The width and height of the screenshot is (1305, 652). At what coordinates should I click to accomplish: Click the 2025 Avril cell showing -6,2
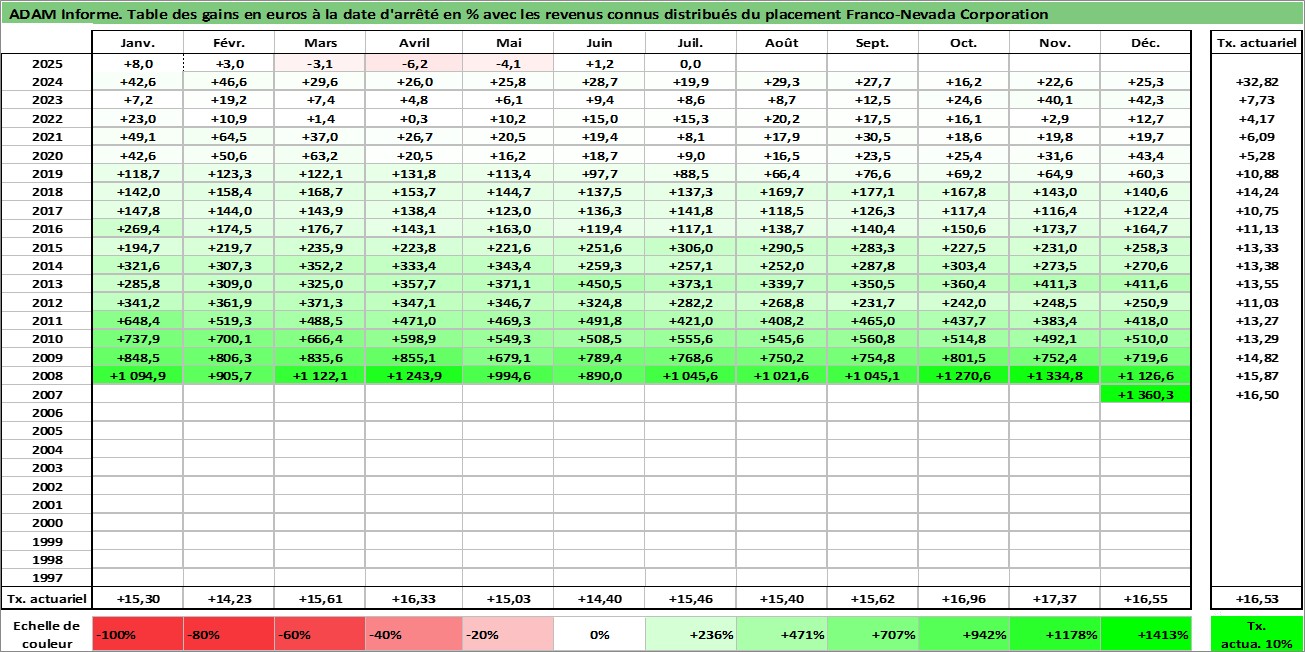(x=414, y=63)
